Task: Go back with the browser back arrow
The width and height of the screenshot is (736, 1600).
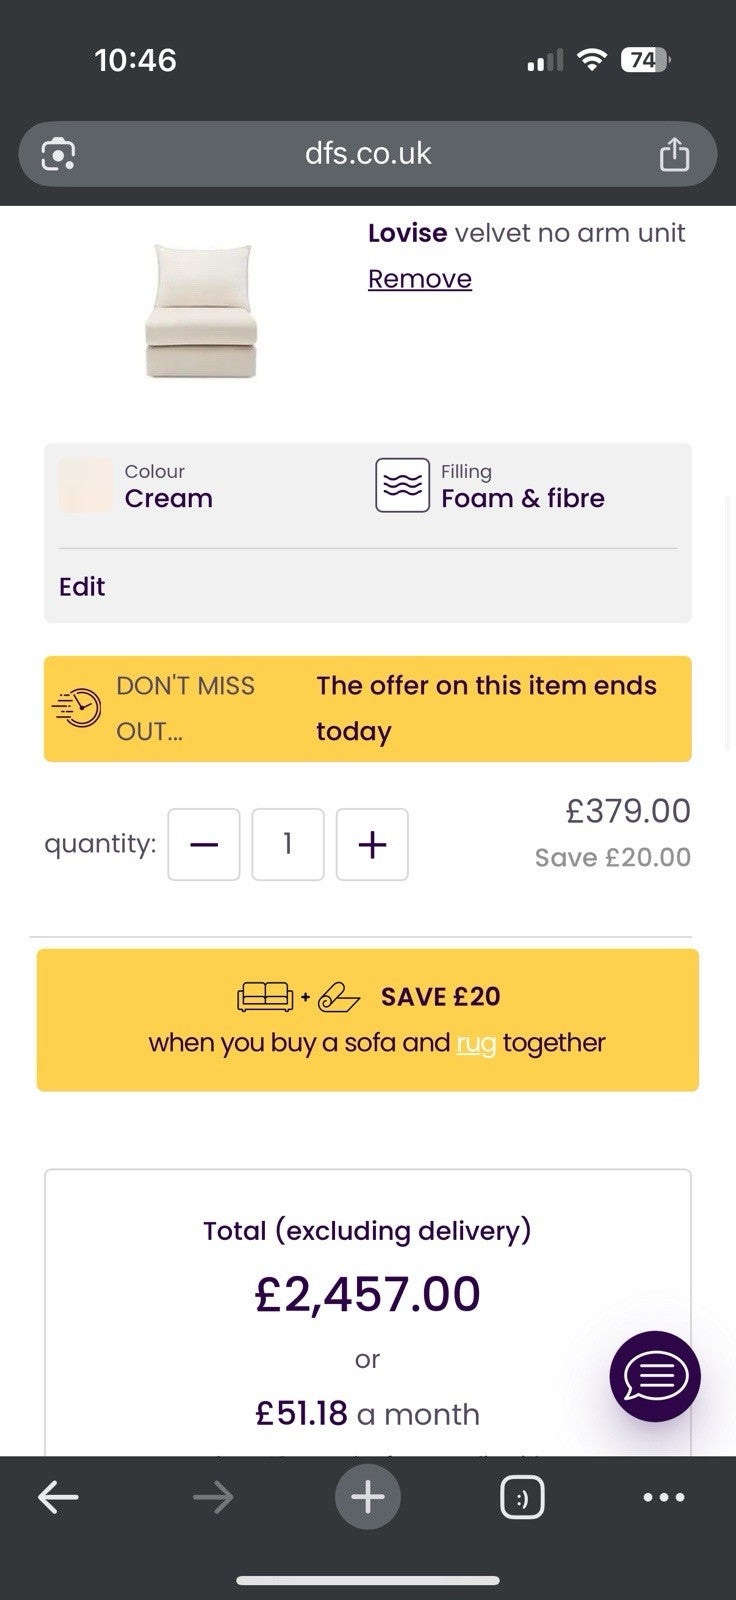Action: (x=58, y=1497)
